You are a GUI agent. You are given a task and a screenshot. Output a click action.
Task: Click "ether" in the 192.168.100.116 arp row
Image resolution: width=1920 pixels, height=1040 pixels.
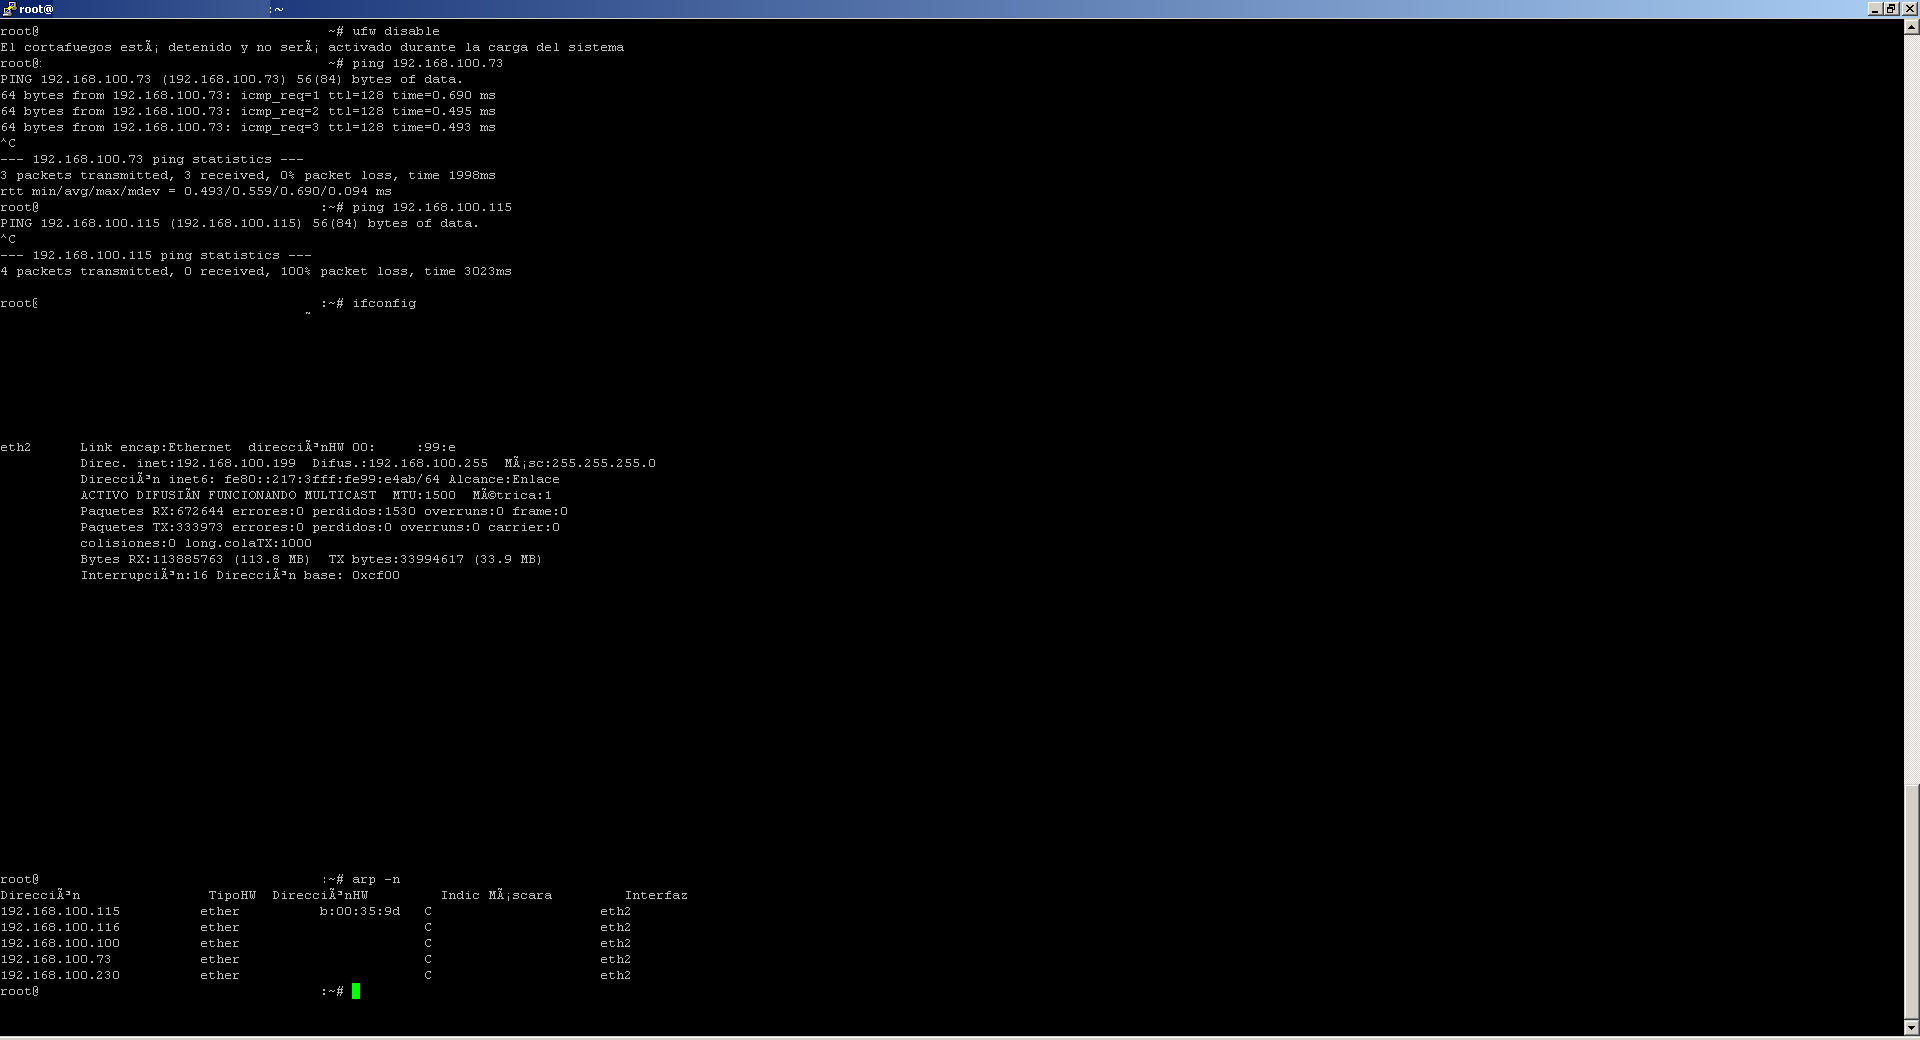[220, 927]
